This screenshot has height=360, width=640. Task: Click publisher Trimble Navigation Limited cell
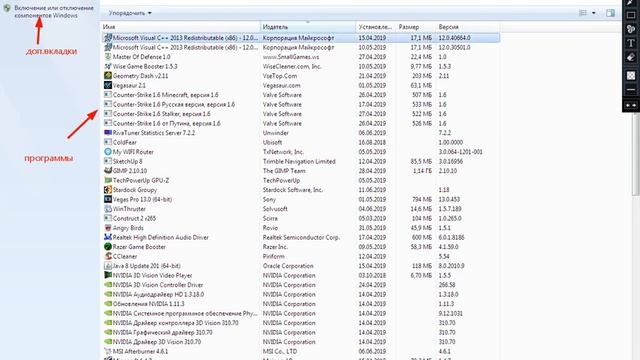[x=299, y=161]
